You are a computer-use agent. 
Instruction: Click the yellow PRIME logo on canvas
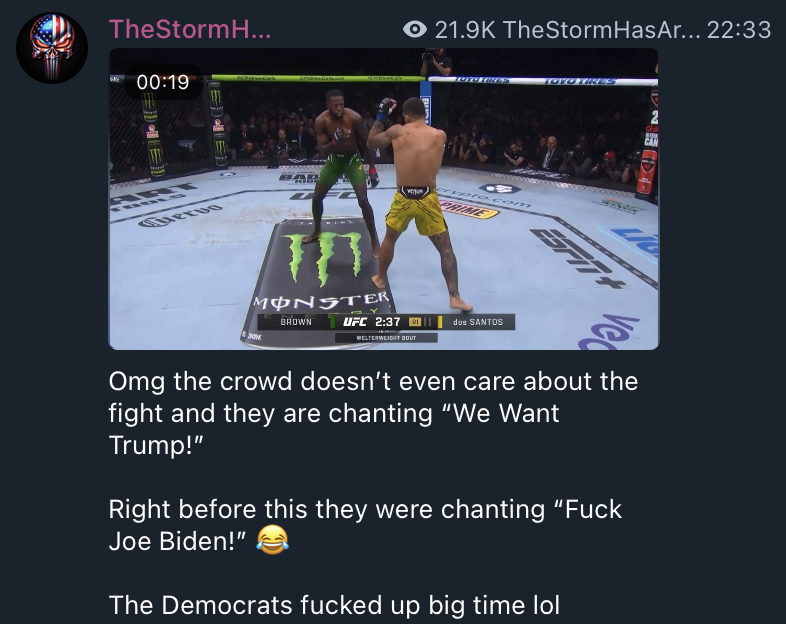click(x=468, y=210)
